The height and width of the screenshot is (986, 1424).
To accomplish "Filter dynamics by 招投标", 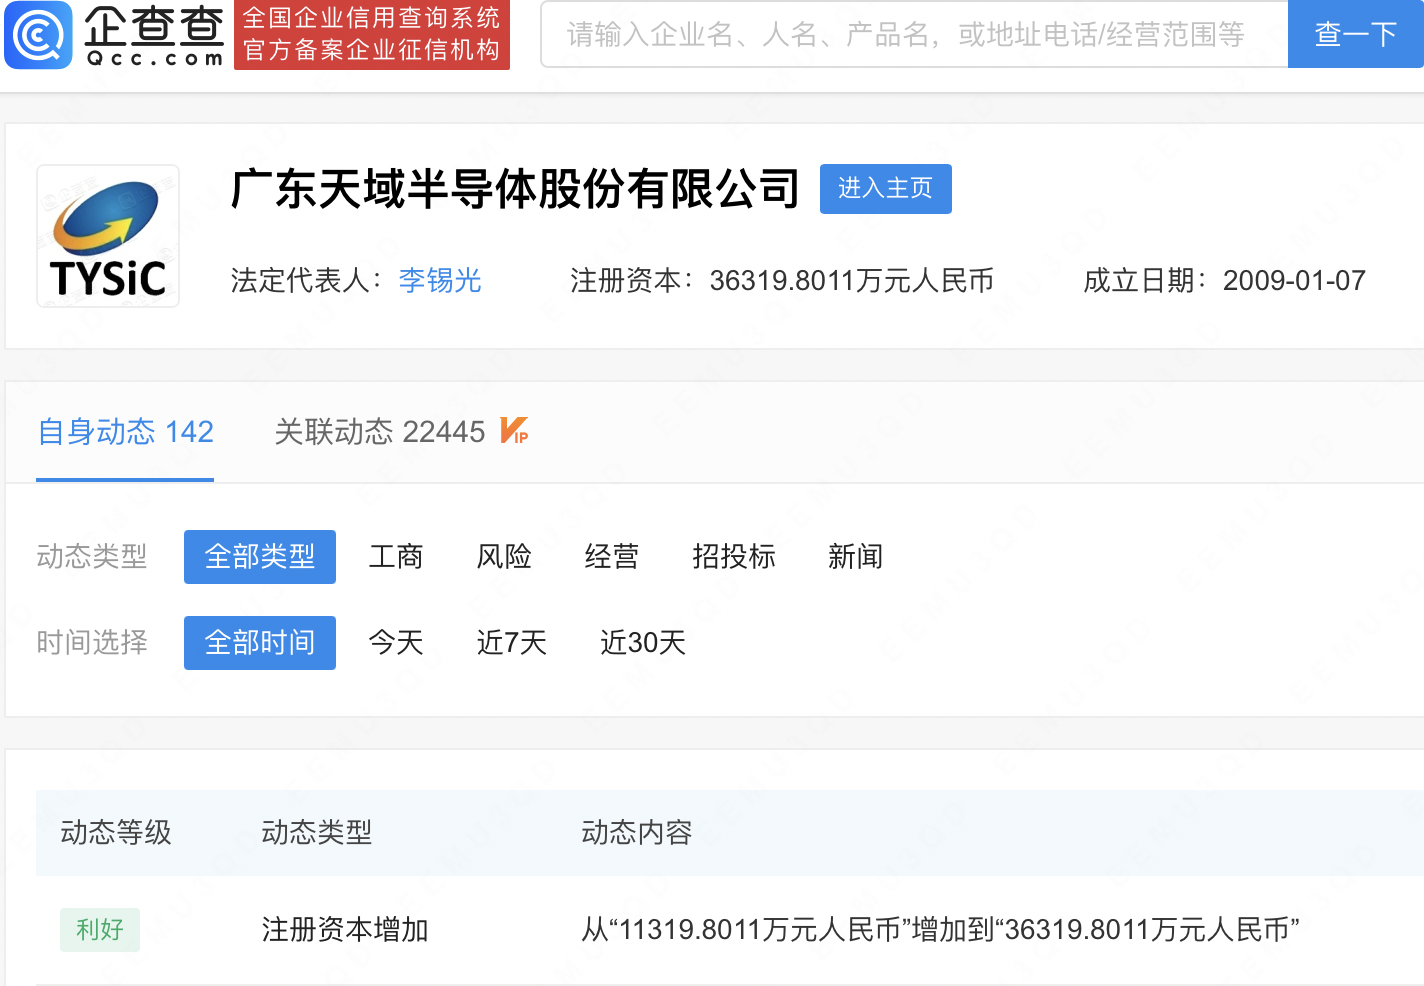I will [x=734, y=557].
